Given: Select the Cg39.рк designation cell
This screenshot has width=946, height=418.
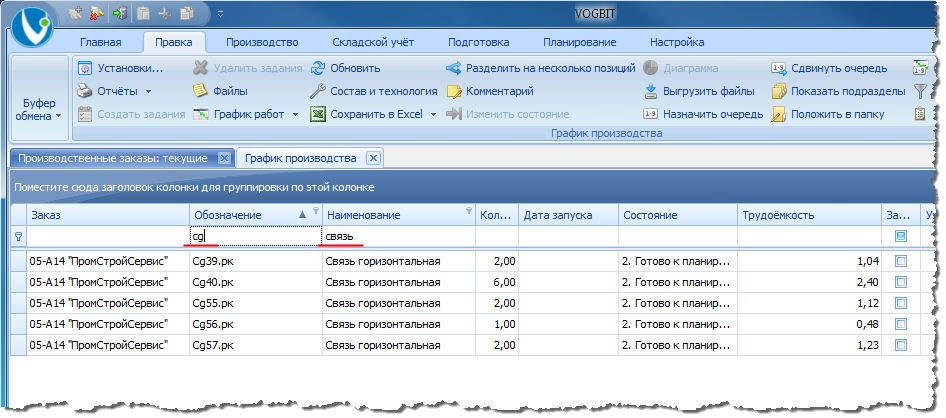Looking at the screenshot, I should [x=256, y=261].
